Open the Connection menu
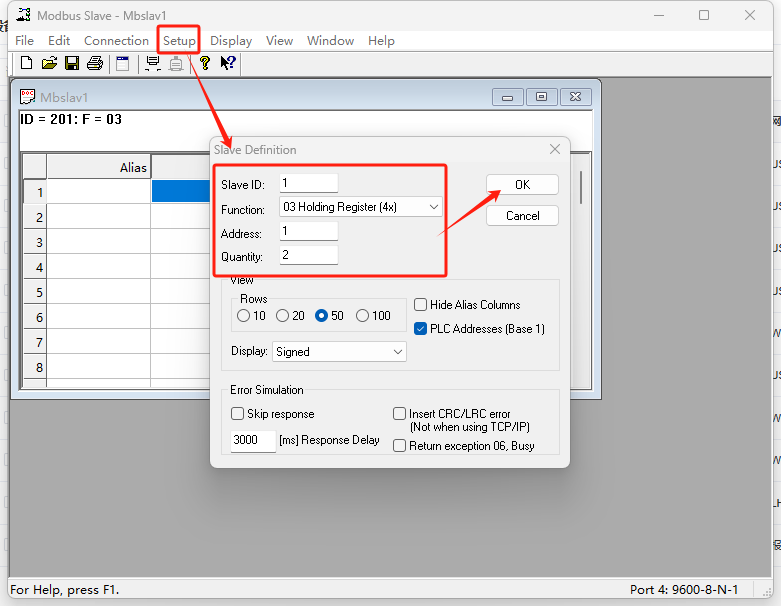The image size is (781, 606). click(116, 41)
